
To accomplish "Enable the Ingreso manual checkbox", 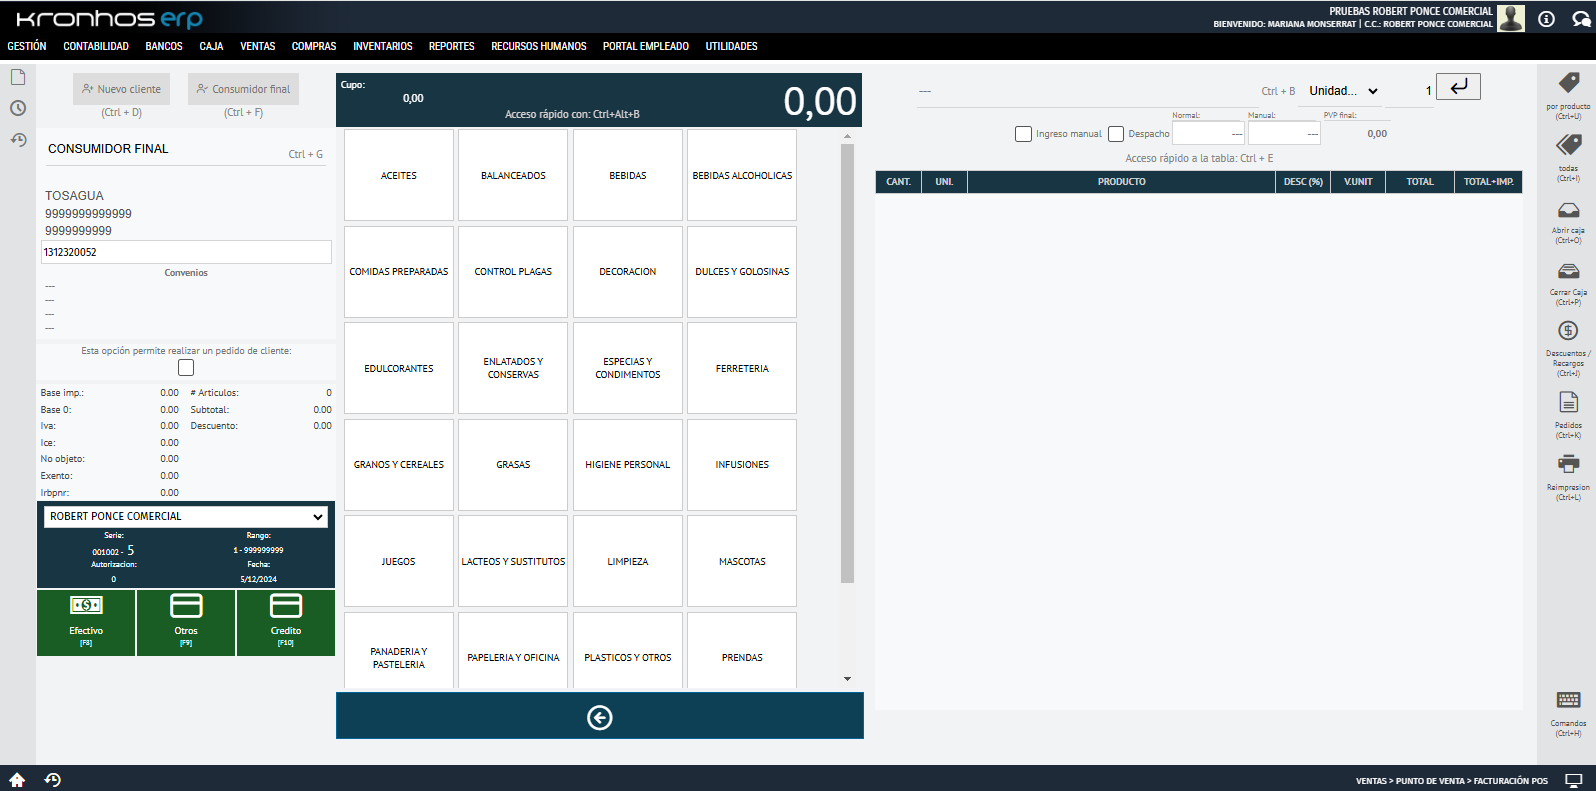I will 1023,134.
